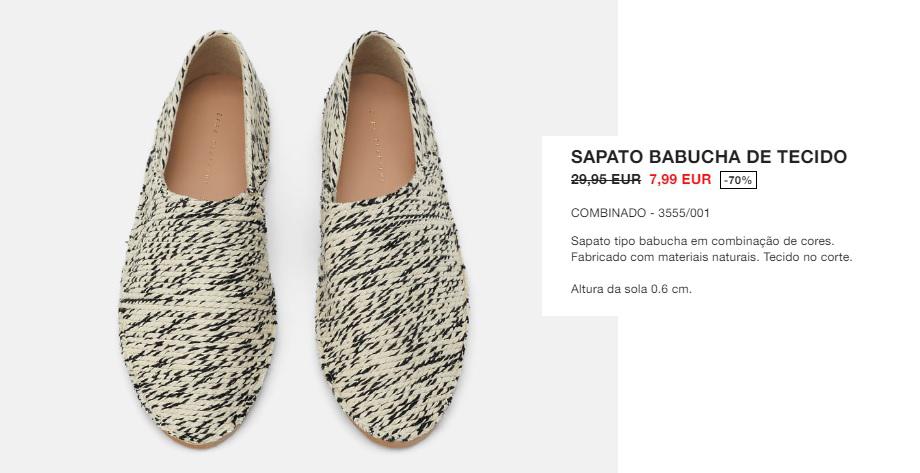Click the -70% discount badge

pyautogui.click(x=738, y=180)
